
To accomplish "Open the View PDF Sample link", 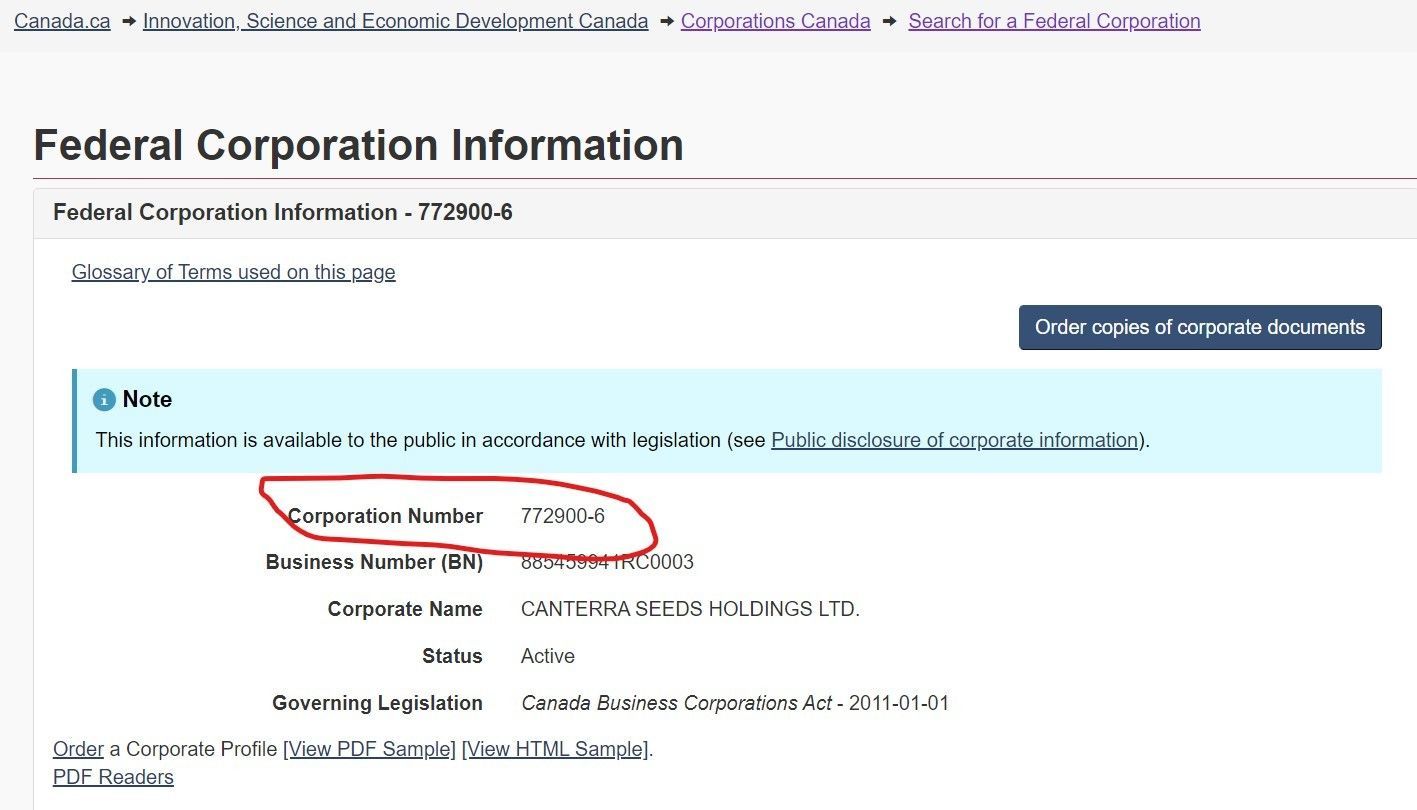I will 370,749.
